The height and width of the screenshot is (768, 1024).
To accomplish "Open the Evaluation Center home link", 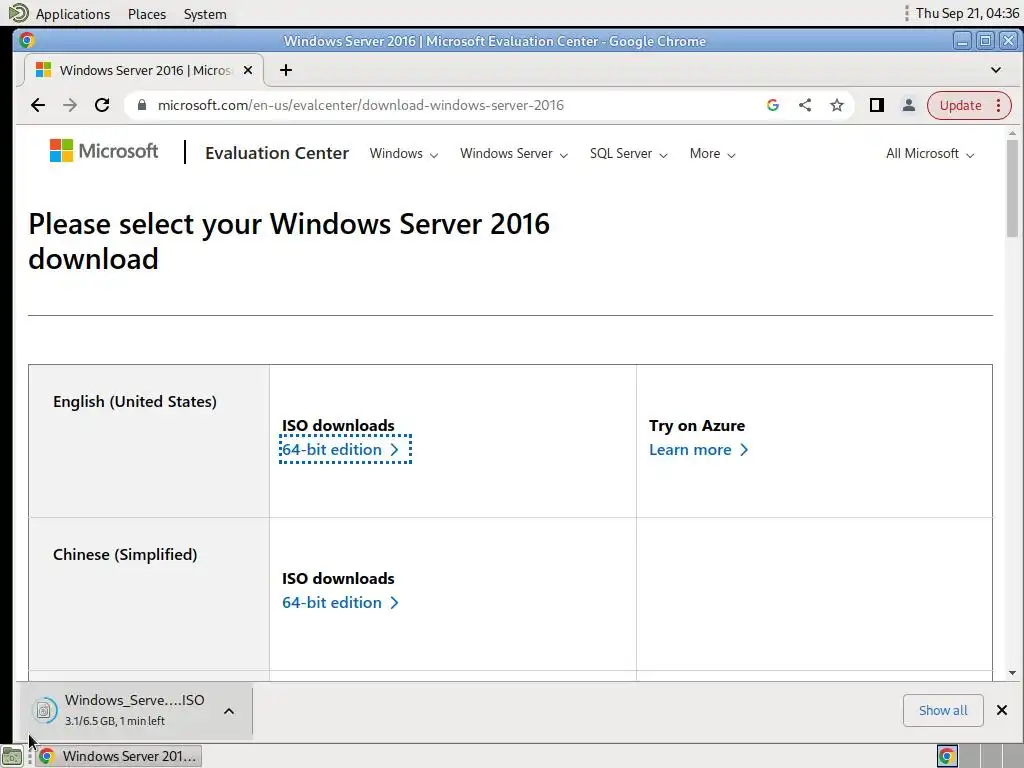I will click(x=277, y=153).
